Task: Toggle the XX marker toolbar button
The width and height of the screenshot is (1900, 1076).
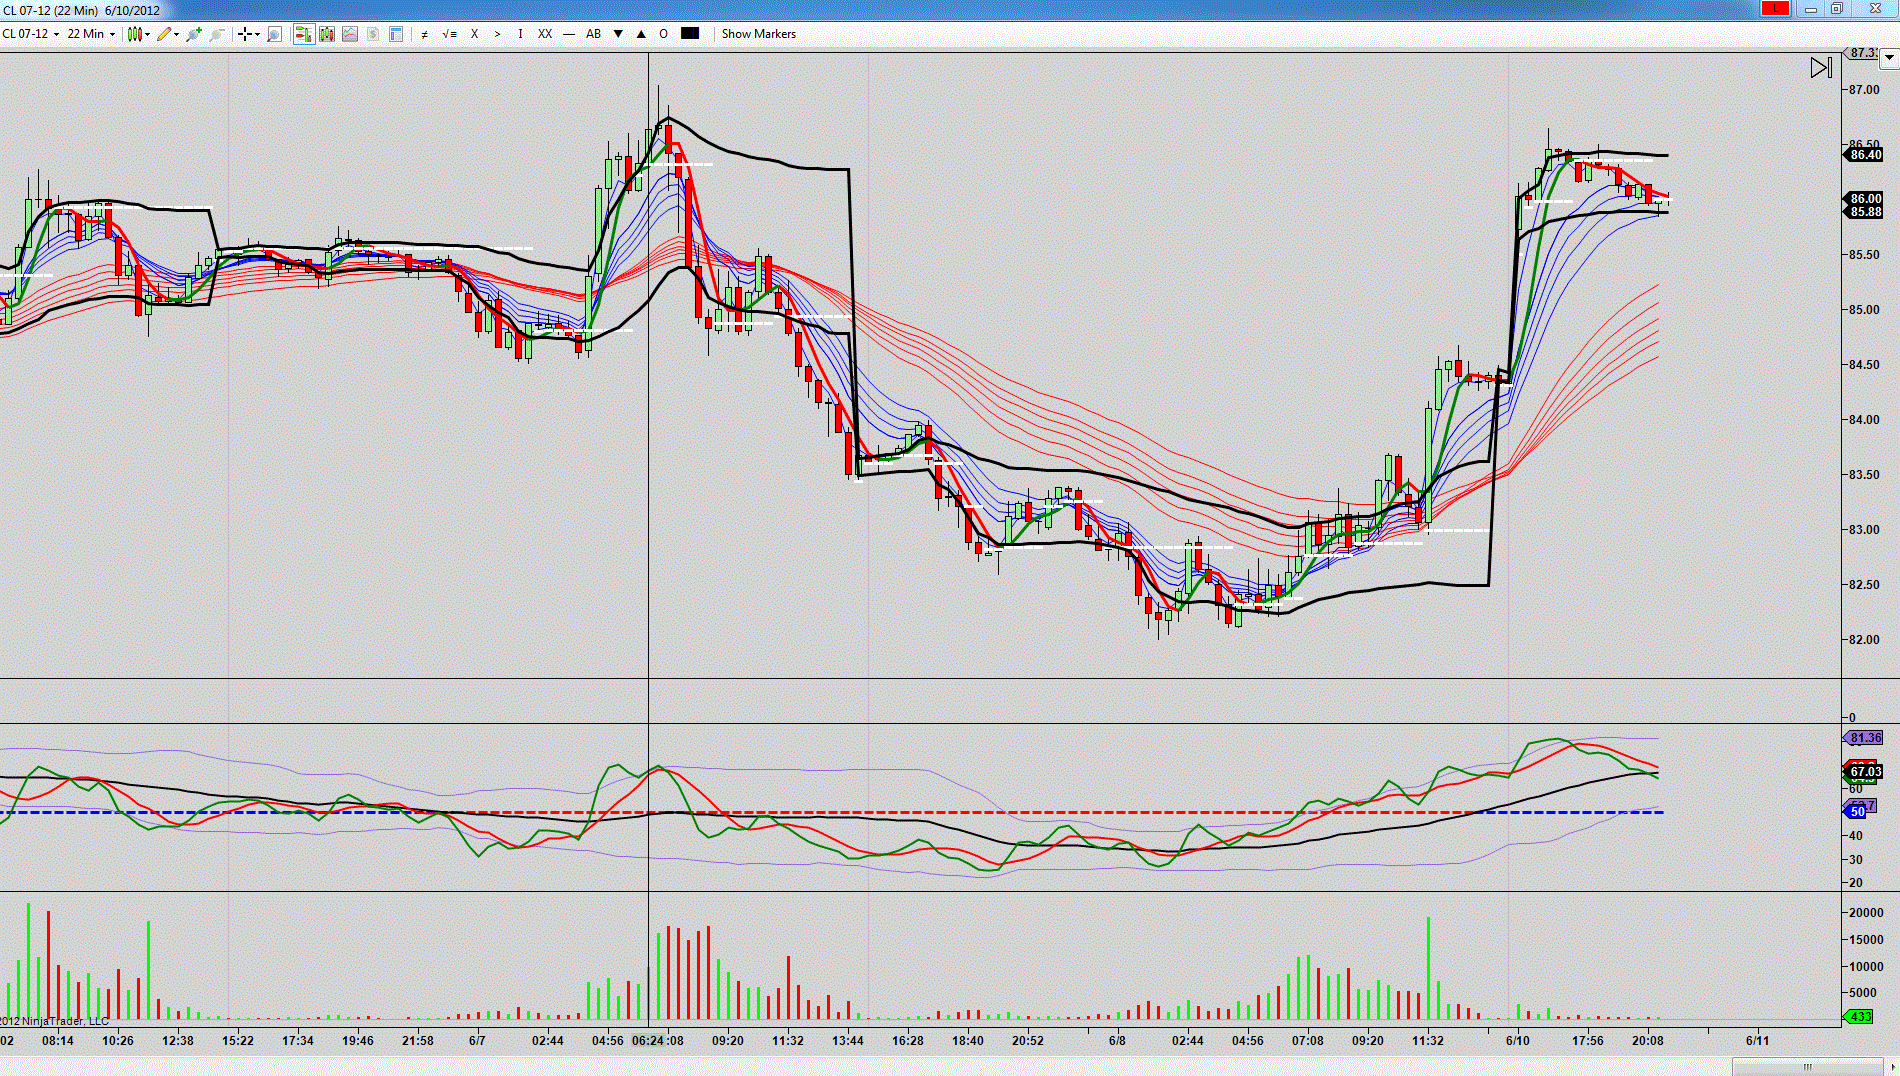Action: [x=545, y=34]
